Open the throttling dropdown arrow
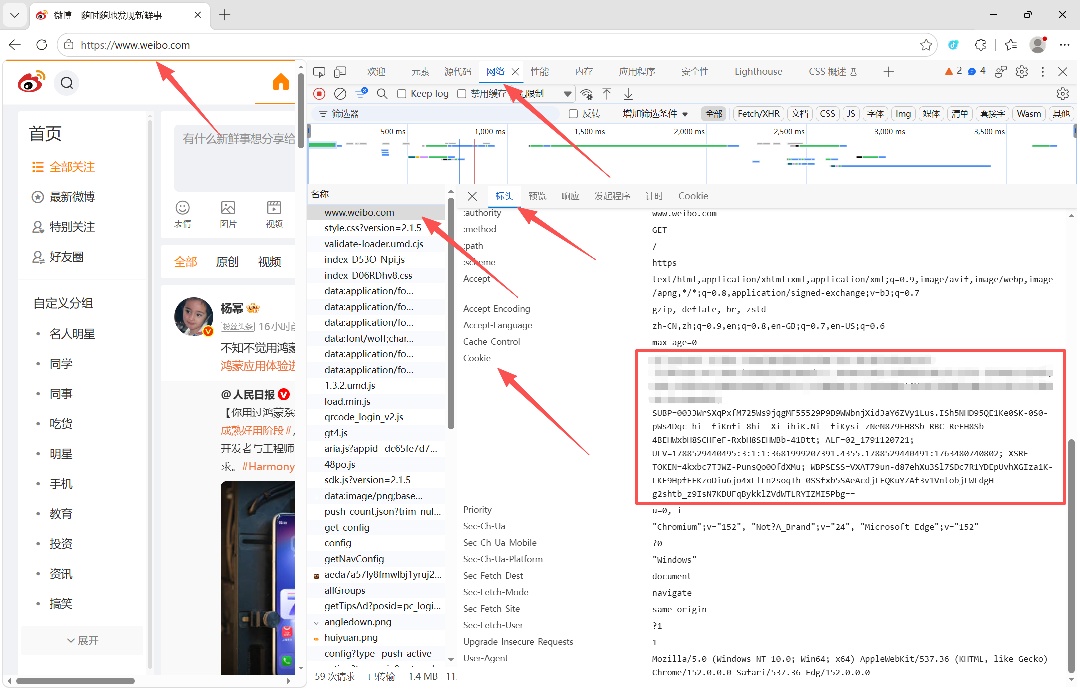Screen dimensions: 1080x690 pos(568,94)
